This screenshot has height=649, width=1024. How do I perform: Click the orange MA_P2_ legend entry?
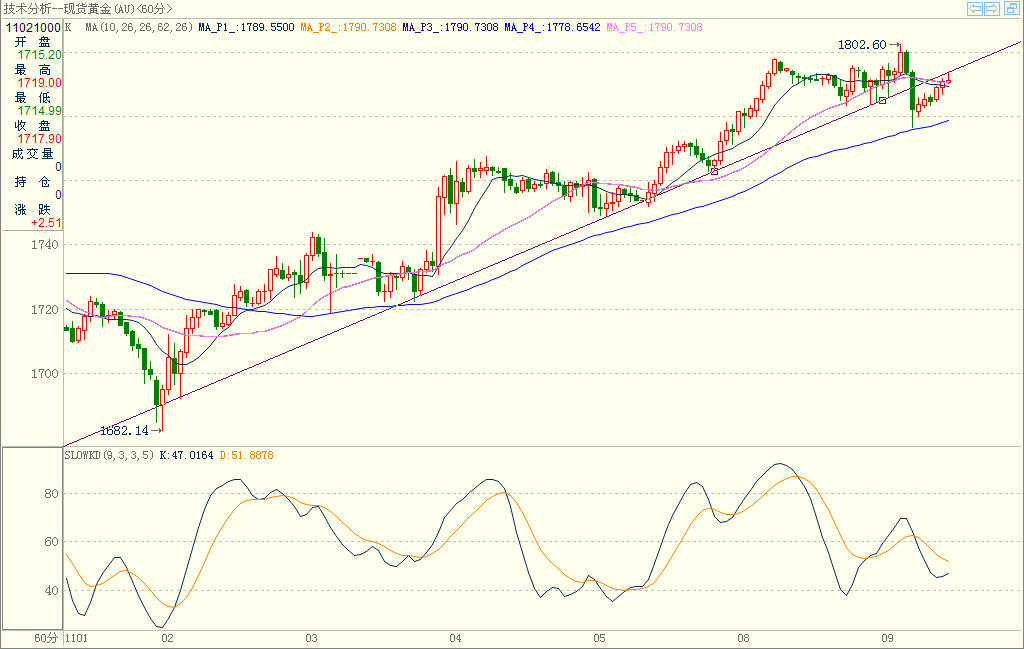pyautogui.click(x=348, y=27)
